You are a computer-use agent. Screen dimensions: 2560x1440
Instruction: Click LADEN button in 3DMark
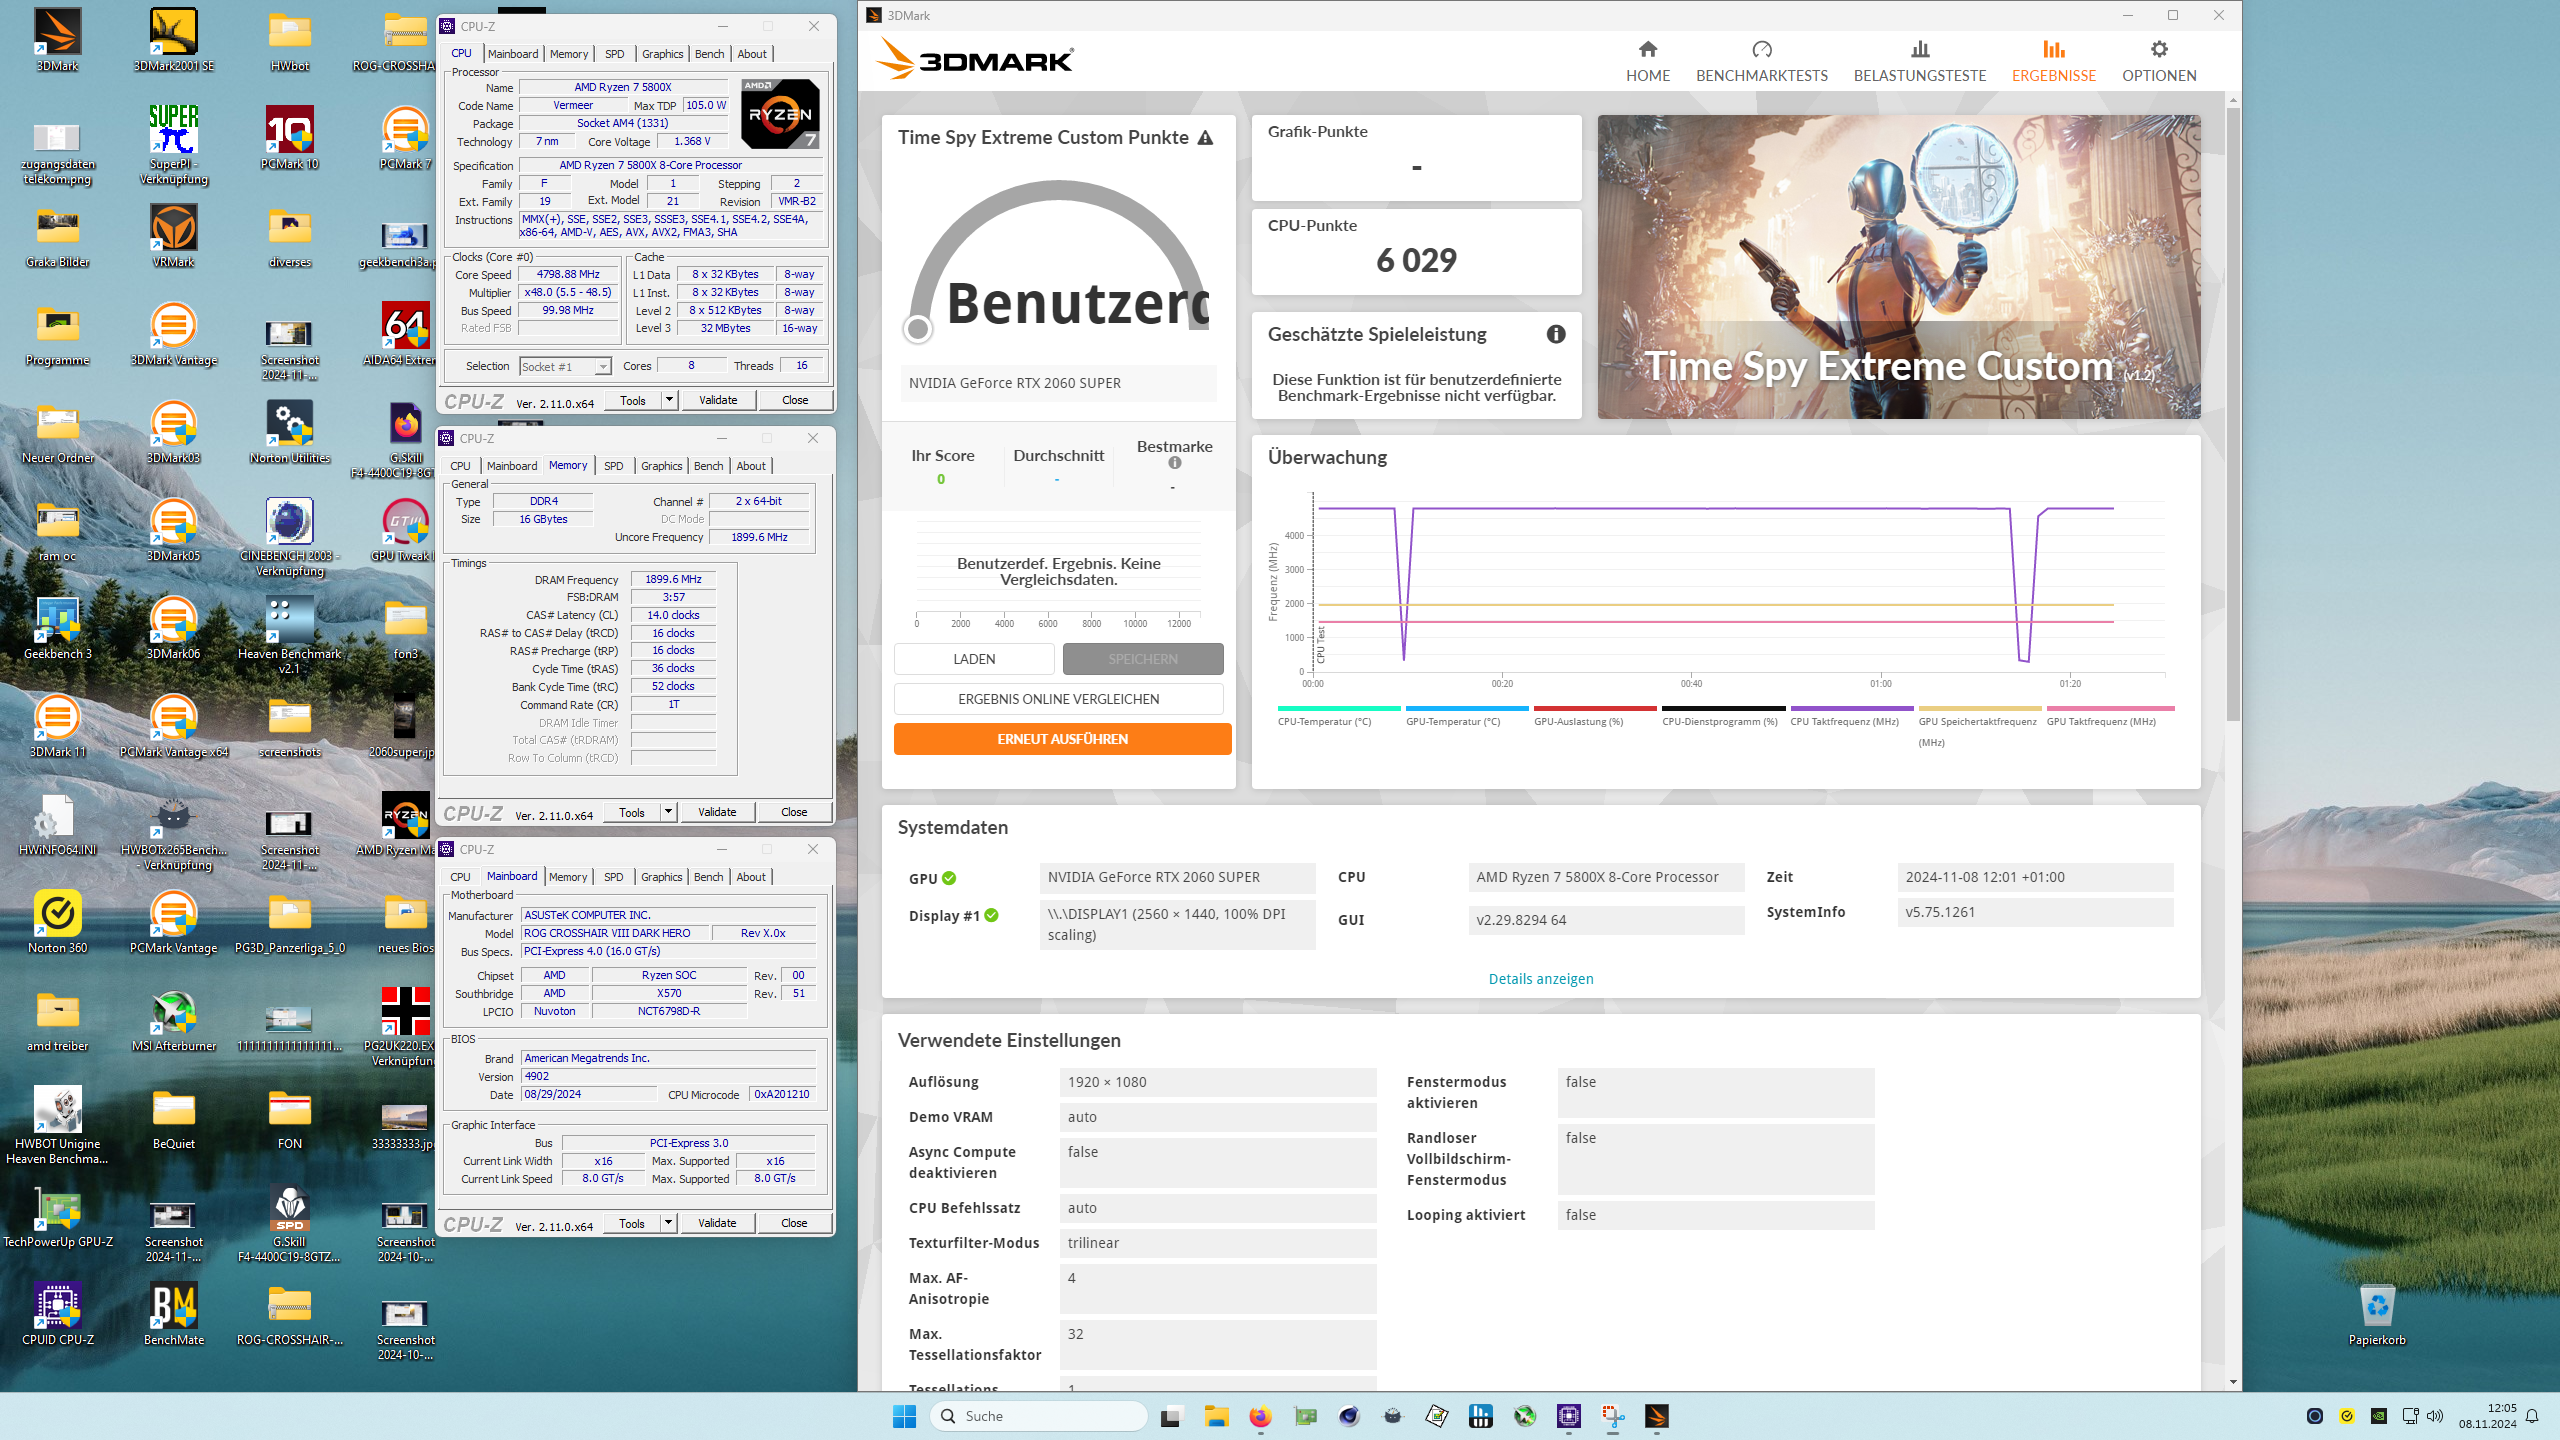[x=974, y=659]
